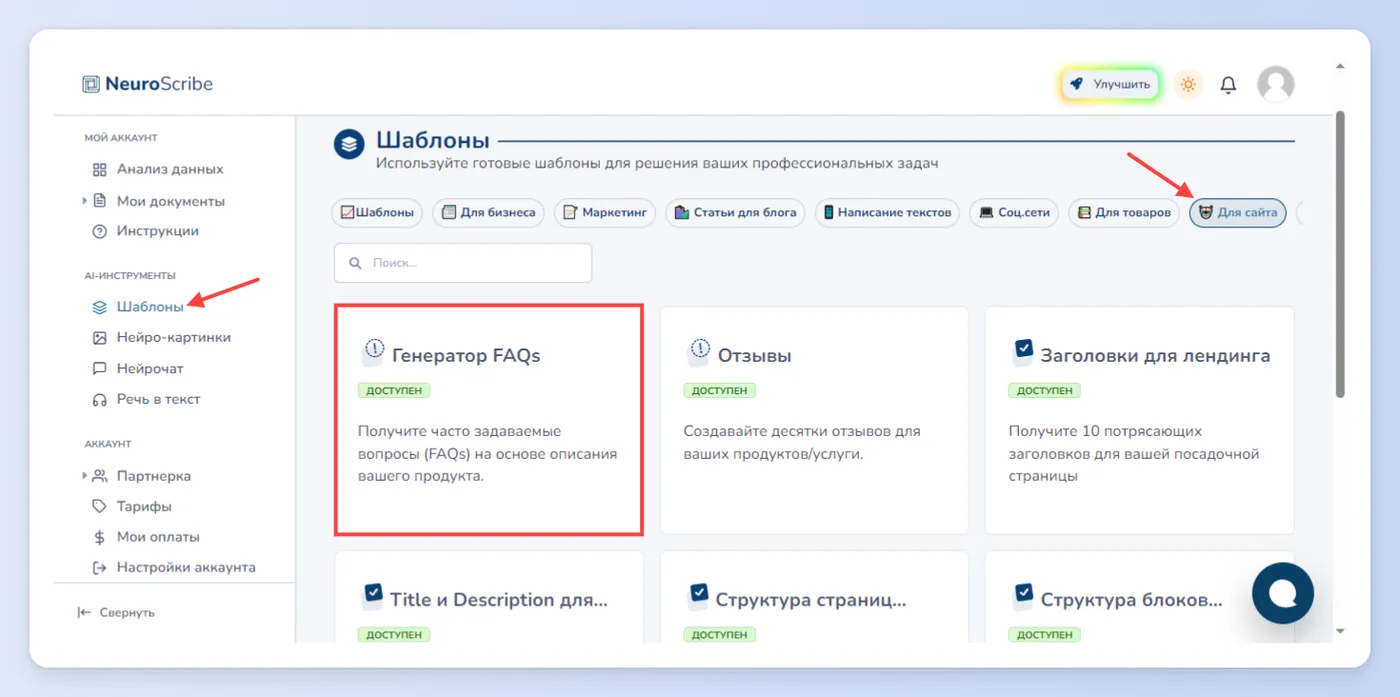Open Структура страниц template card
Image resolution: width=1400 pixels, height=697 pixels.
click(x=814, y=597)
